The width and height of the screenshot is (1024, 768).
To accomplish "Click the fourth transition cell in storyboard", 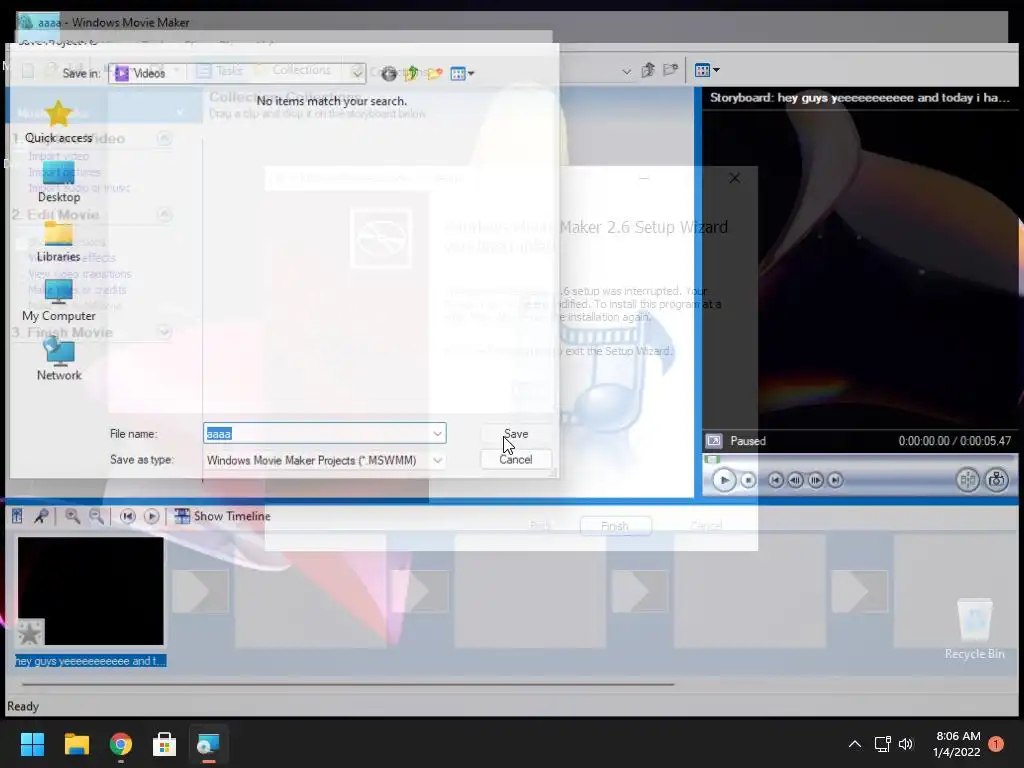I will coord(859,591).
